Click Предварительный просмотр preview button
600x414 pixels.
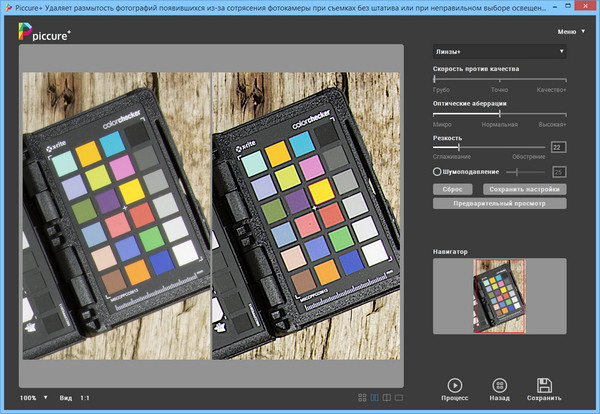pyautogui.click(x=499, y=203)
